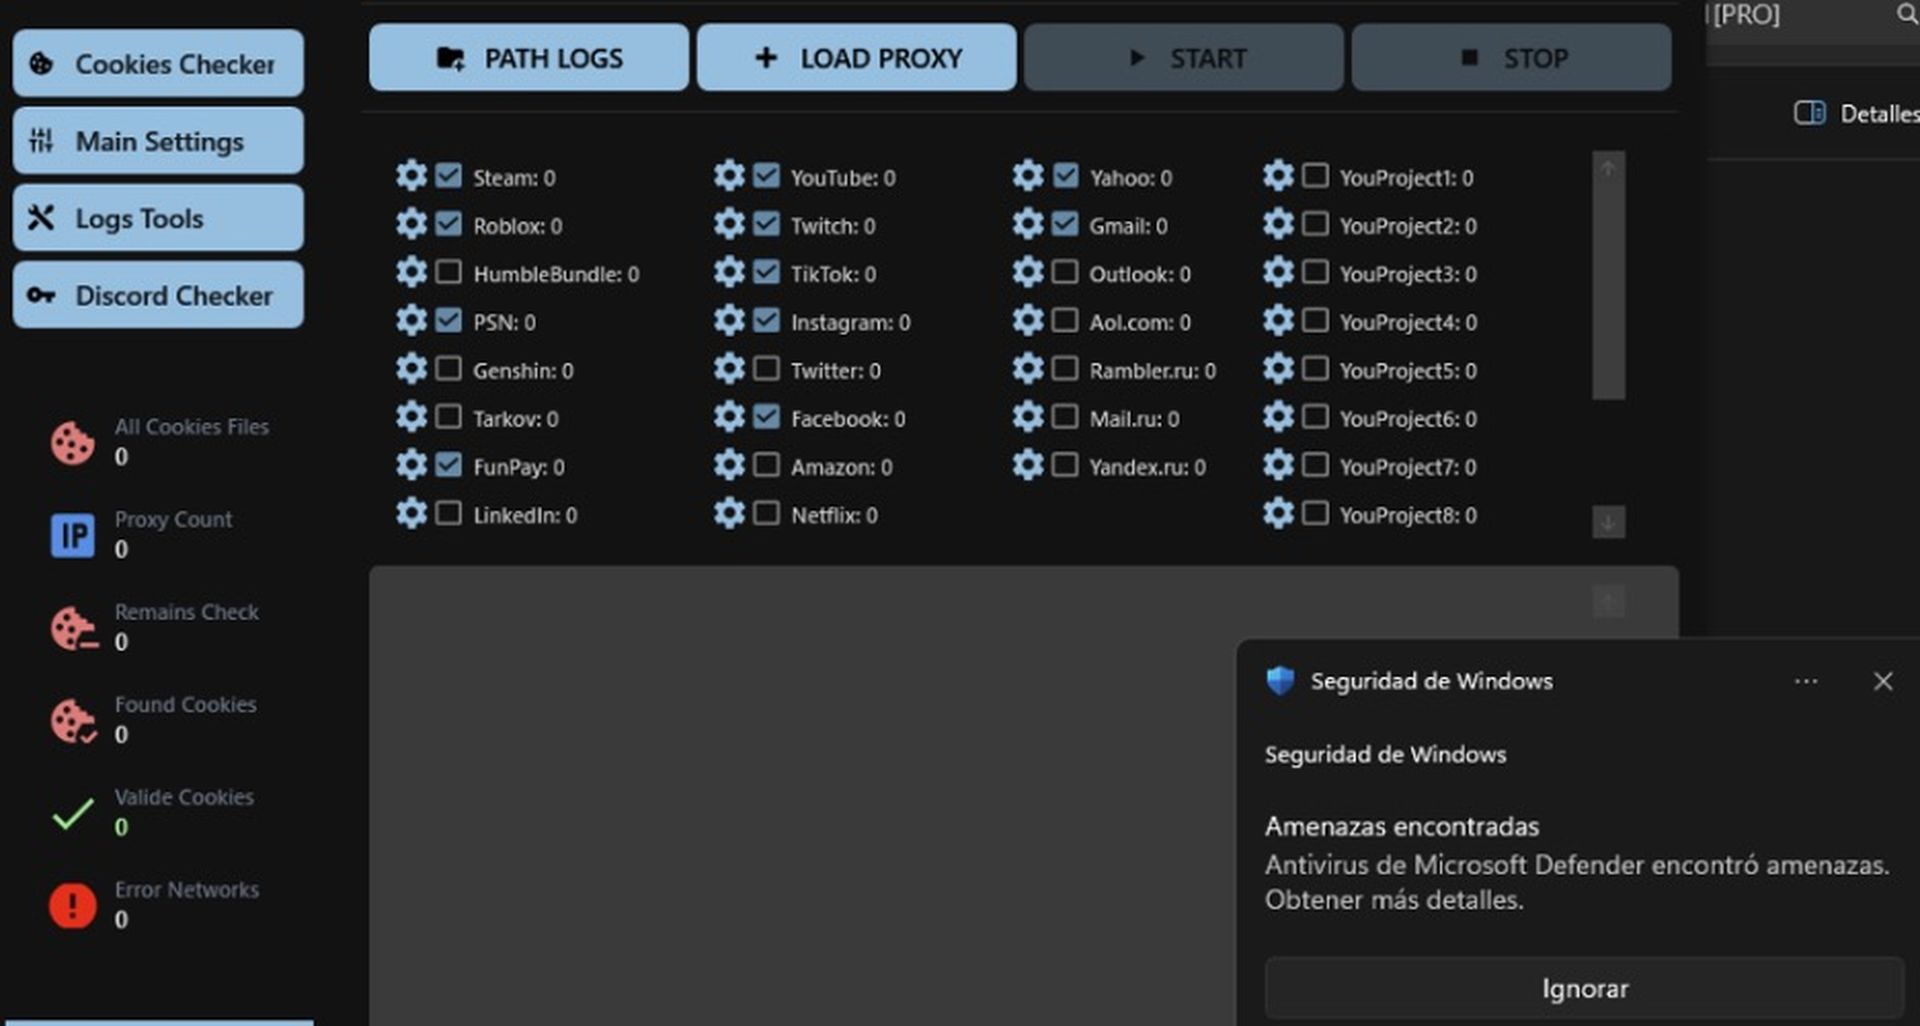Open the Cookies Checker tab

(x=158, y=63)
